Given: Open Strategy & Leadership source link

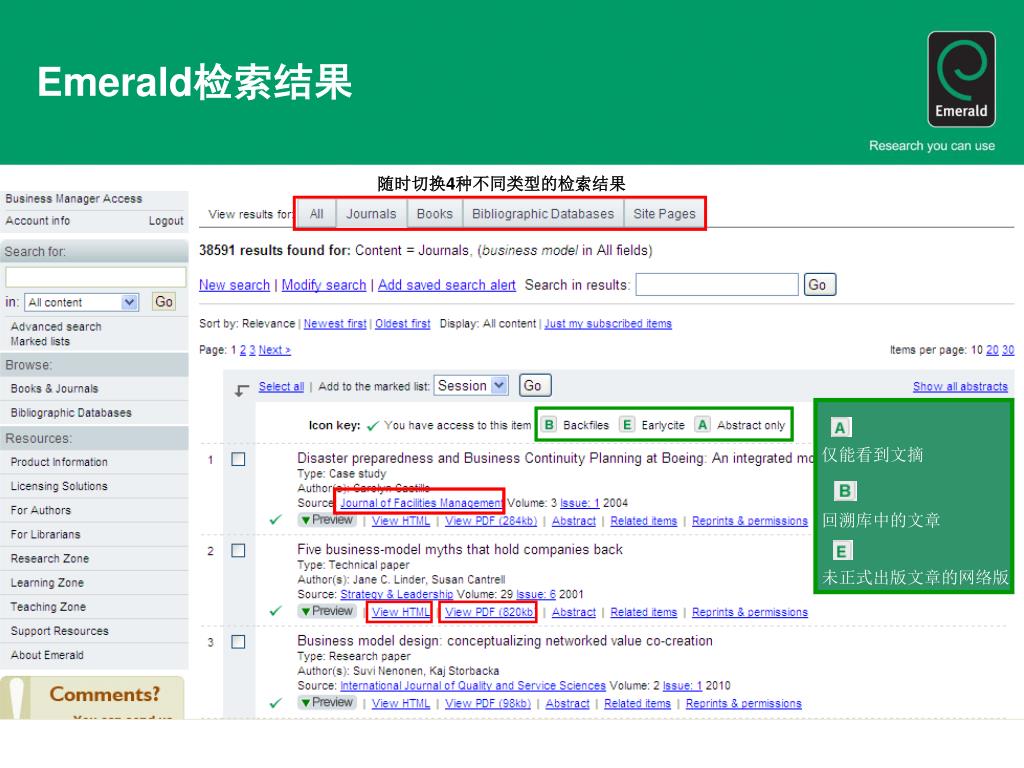Looking at the screenshot, I should (x=396, y=594).
